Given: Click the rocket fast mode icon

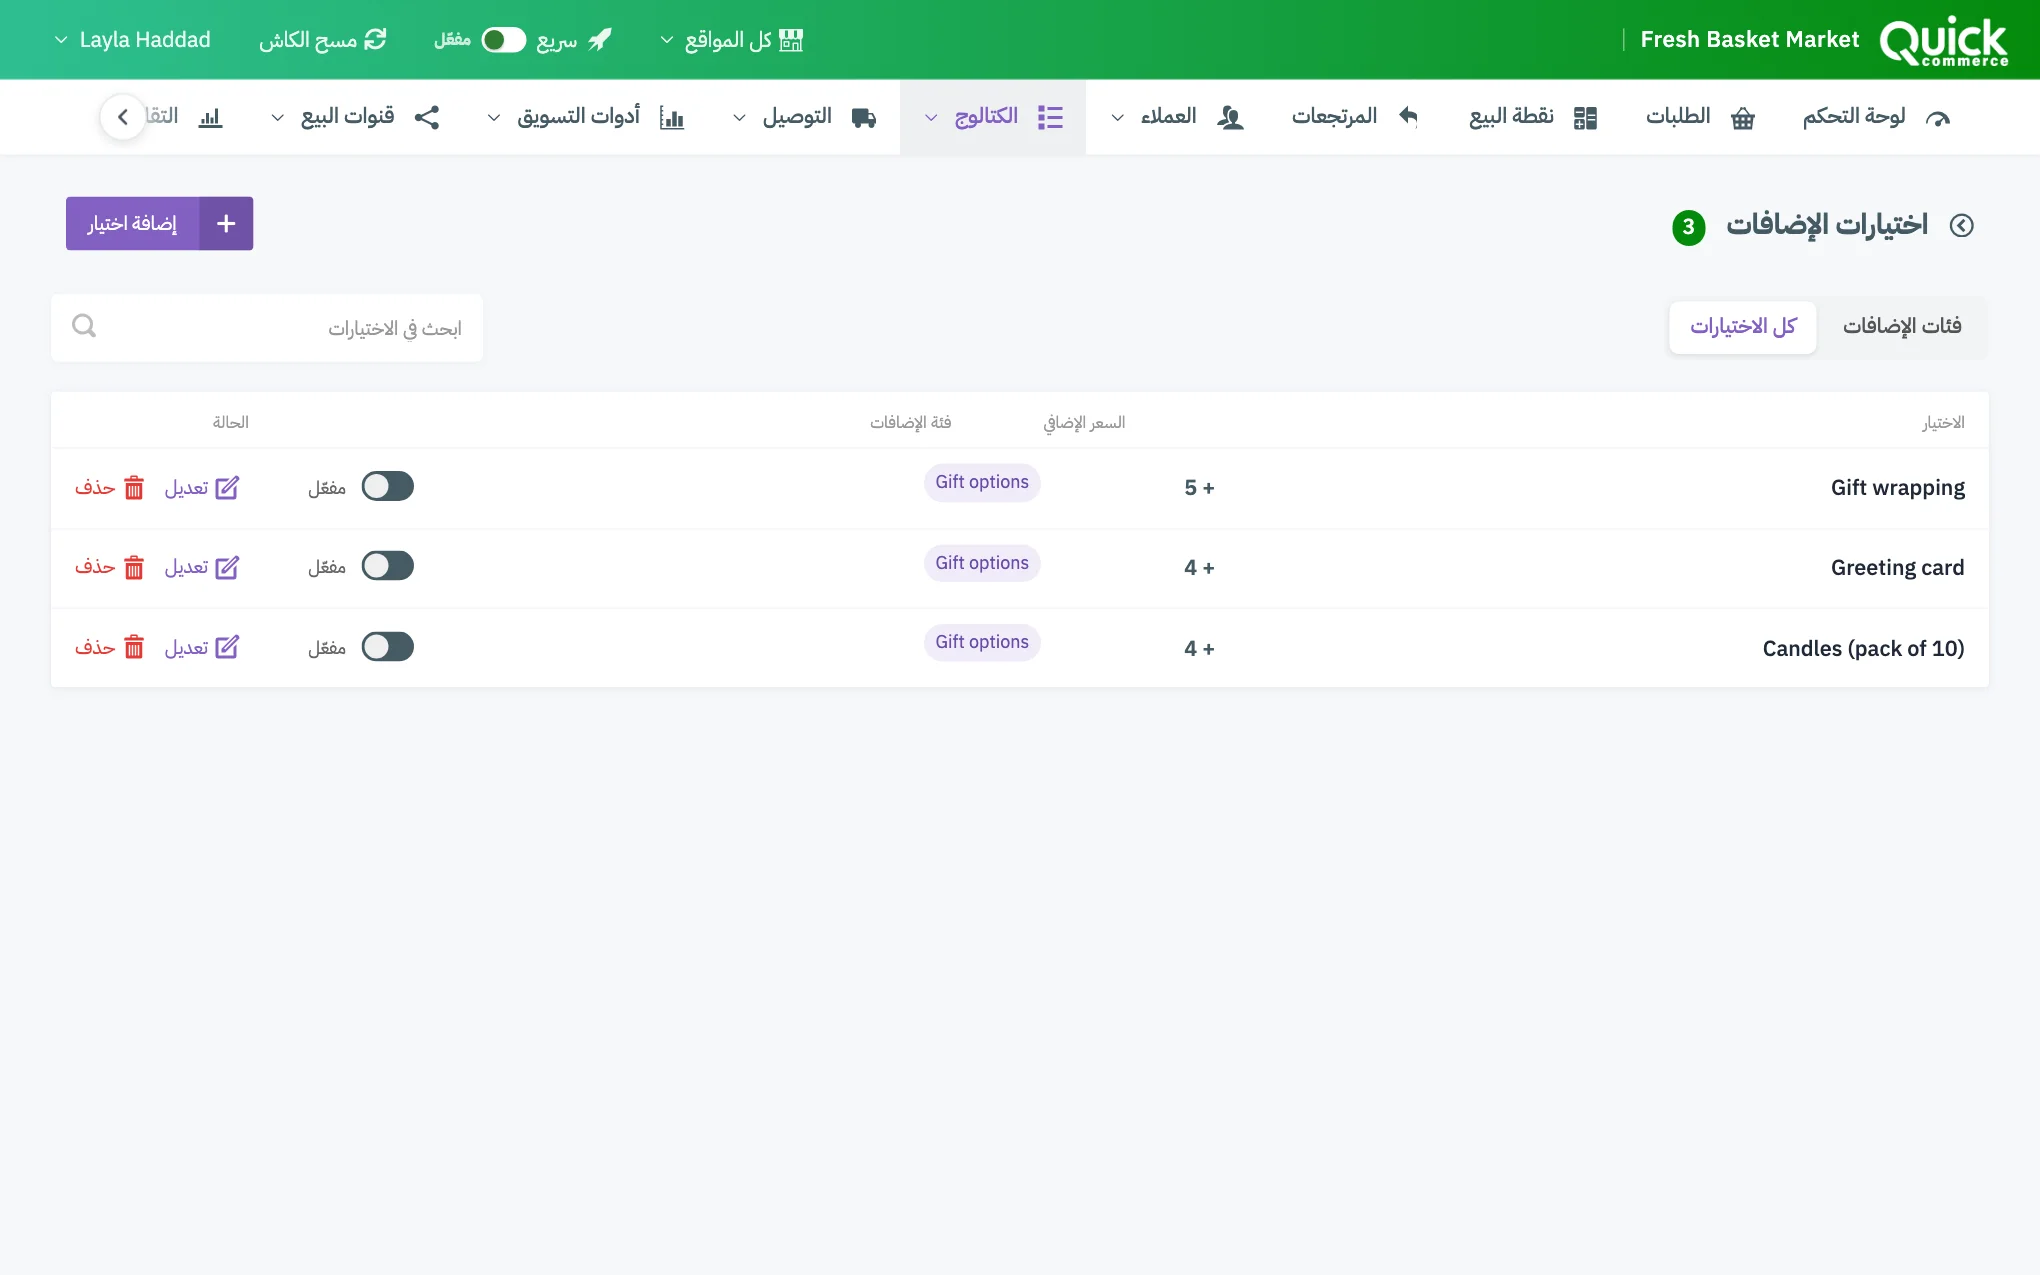Looking at the screenshot, I should click(600, 40).
